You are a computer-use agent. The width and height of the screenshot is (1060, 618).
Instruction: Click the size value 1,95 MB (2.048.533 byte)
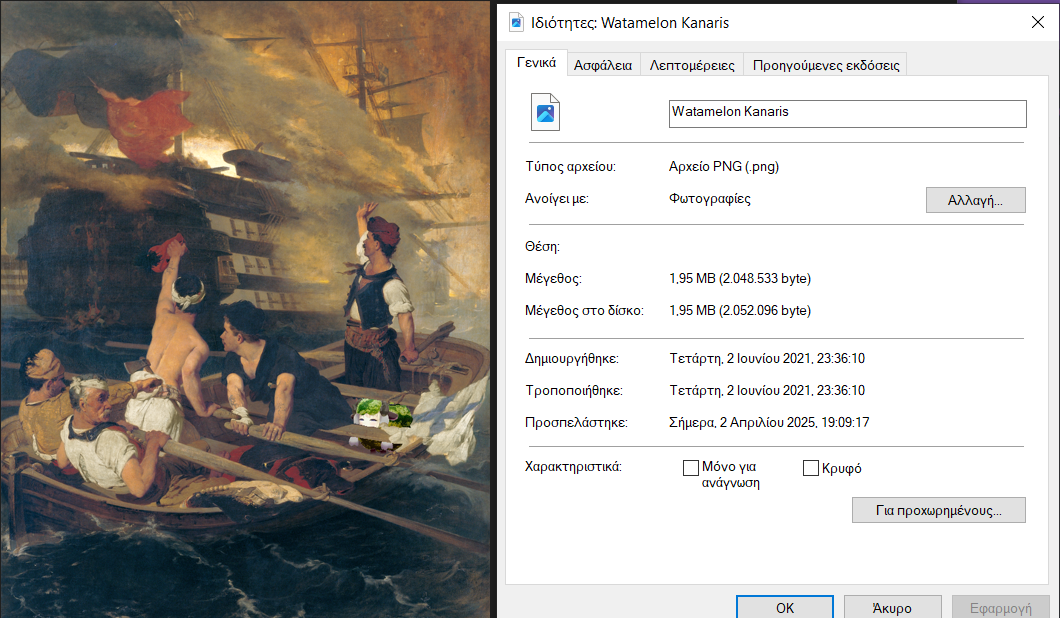tap(740, 279)
